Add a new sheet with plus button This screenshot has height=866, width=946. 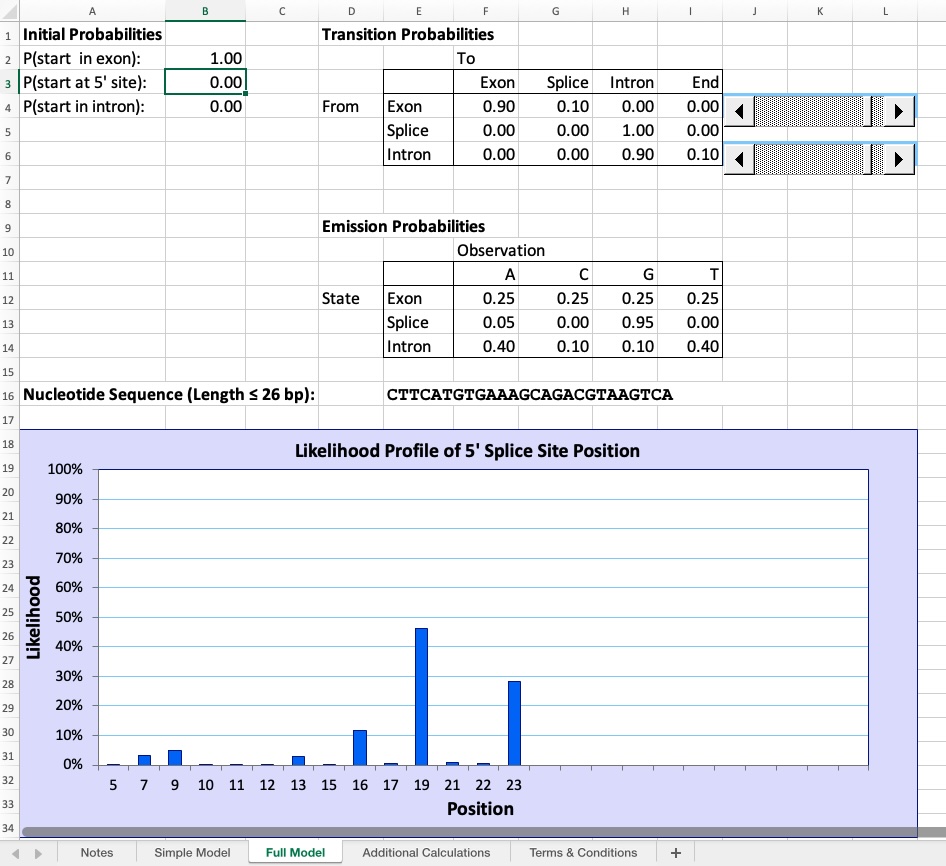[676, 853]
